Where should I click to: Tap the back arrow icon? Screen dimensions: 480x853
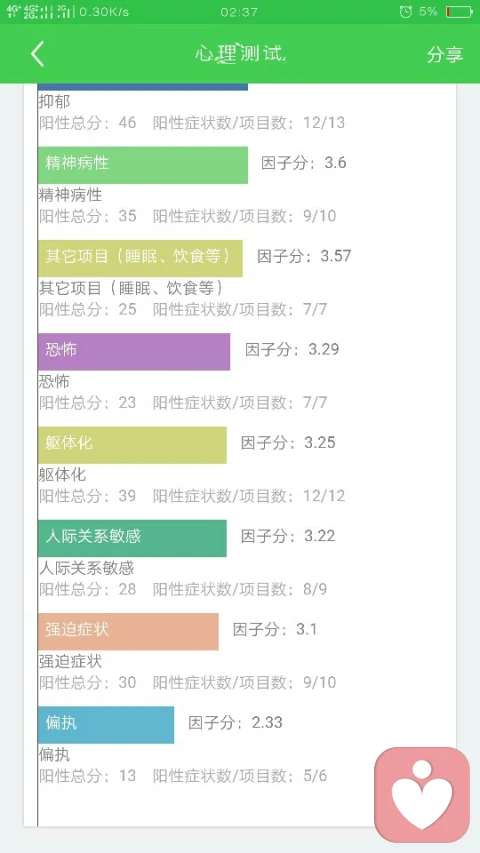pos(37,54)
